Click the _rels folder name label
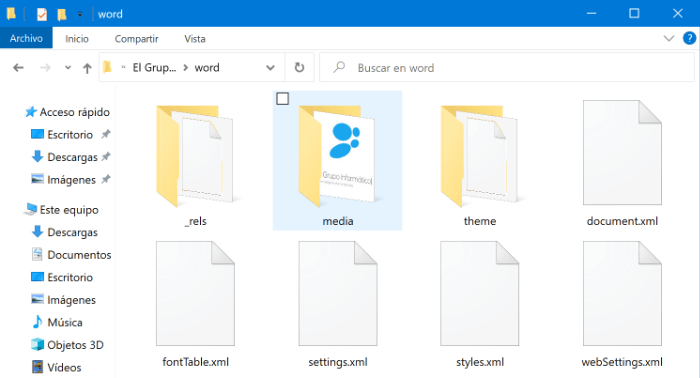This screenshot has width=700, height=378. pos(196,221)
